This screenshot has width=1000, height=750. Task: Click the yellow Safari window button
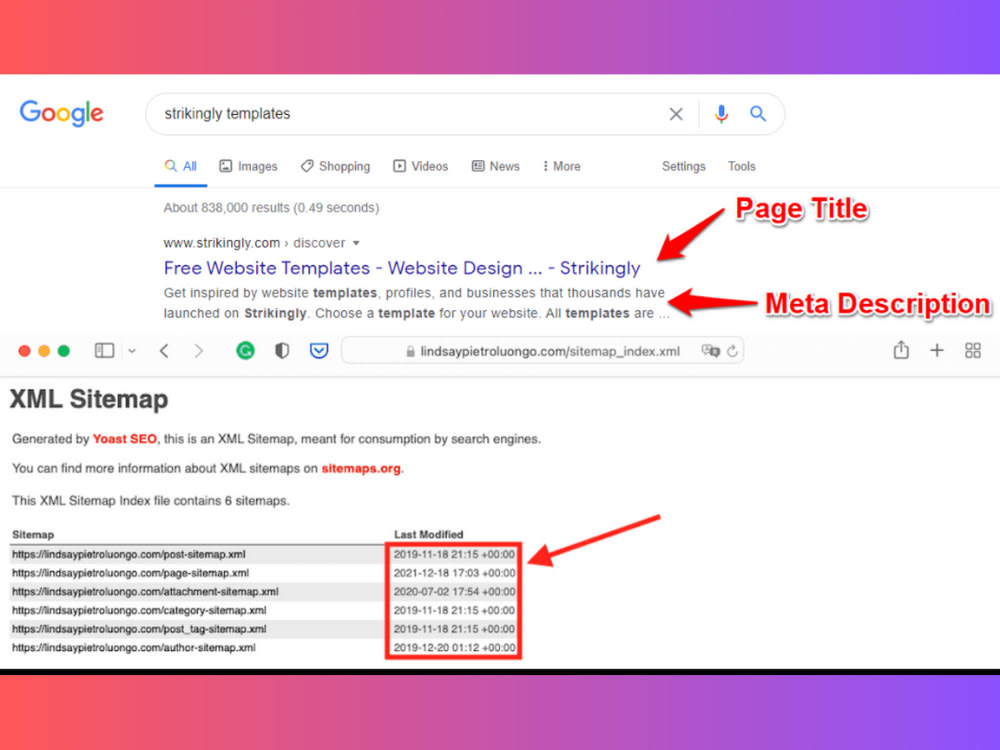click(x=44, y=351)
